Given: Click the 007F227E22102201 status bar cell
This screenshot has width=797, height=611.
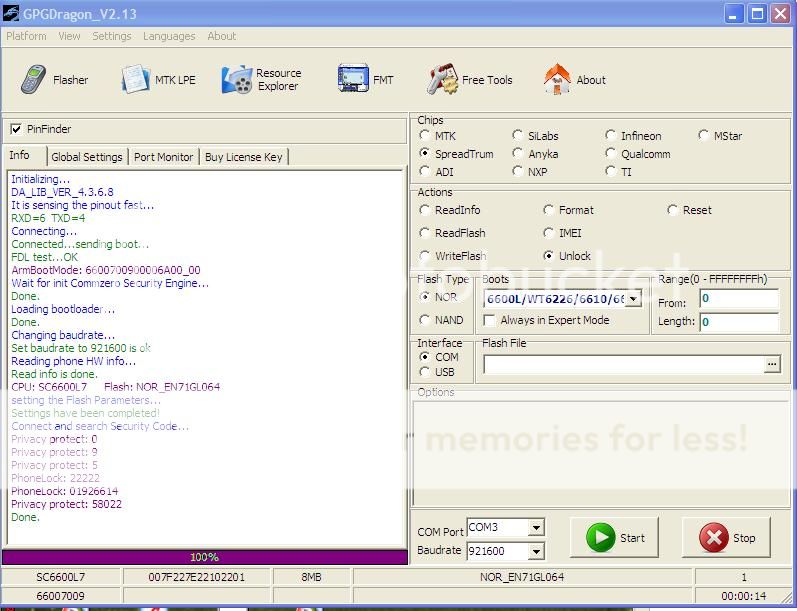Looking at the screenshot, I should tap(197, 577).
